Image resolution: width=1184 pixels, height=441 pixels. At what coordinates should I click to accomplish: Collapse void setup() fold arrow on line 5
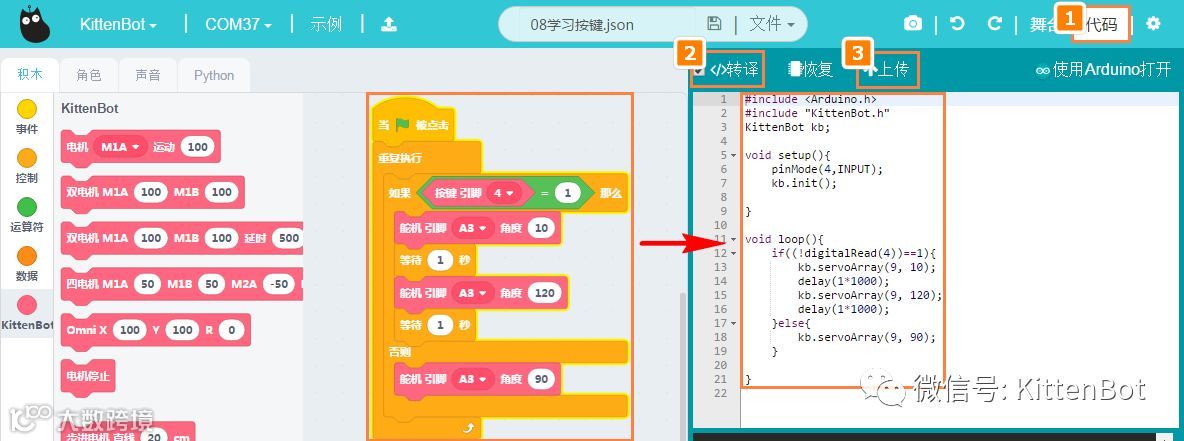(x=735, y=156)
